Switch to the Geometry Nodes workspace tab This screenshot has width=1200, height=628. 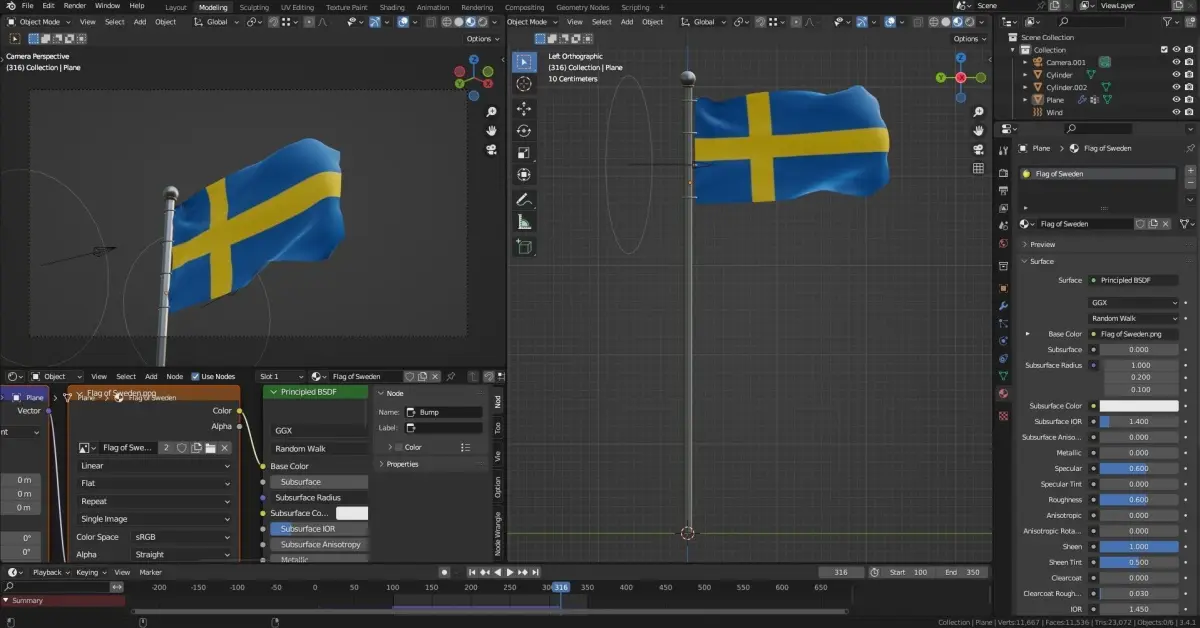[x=583, y=7]
